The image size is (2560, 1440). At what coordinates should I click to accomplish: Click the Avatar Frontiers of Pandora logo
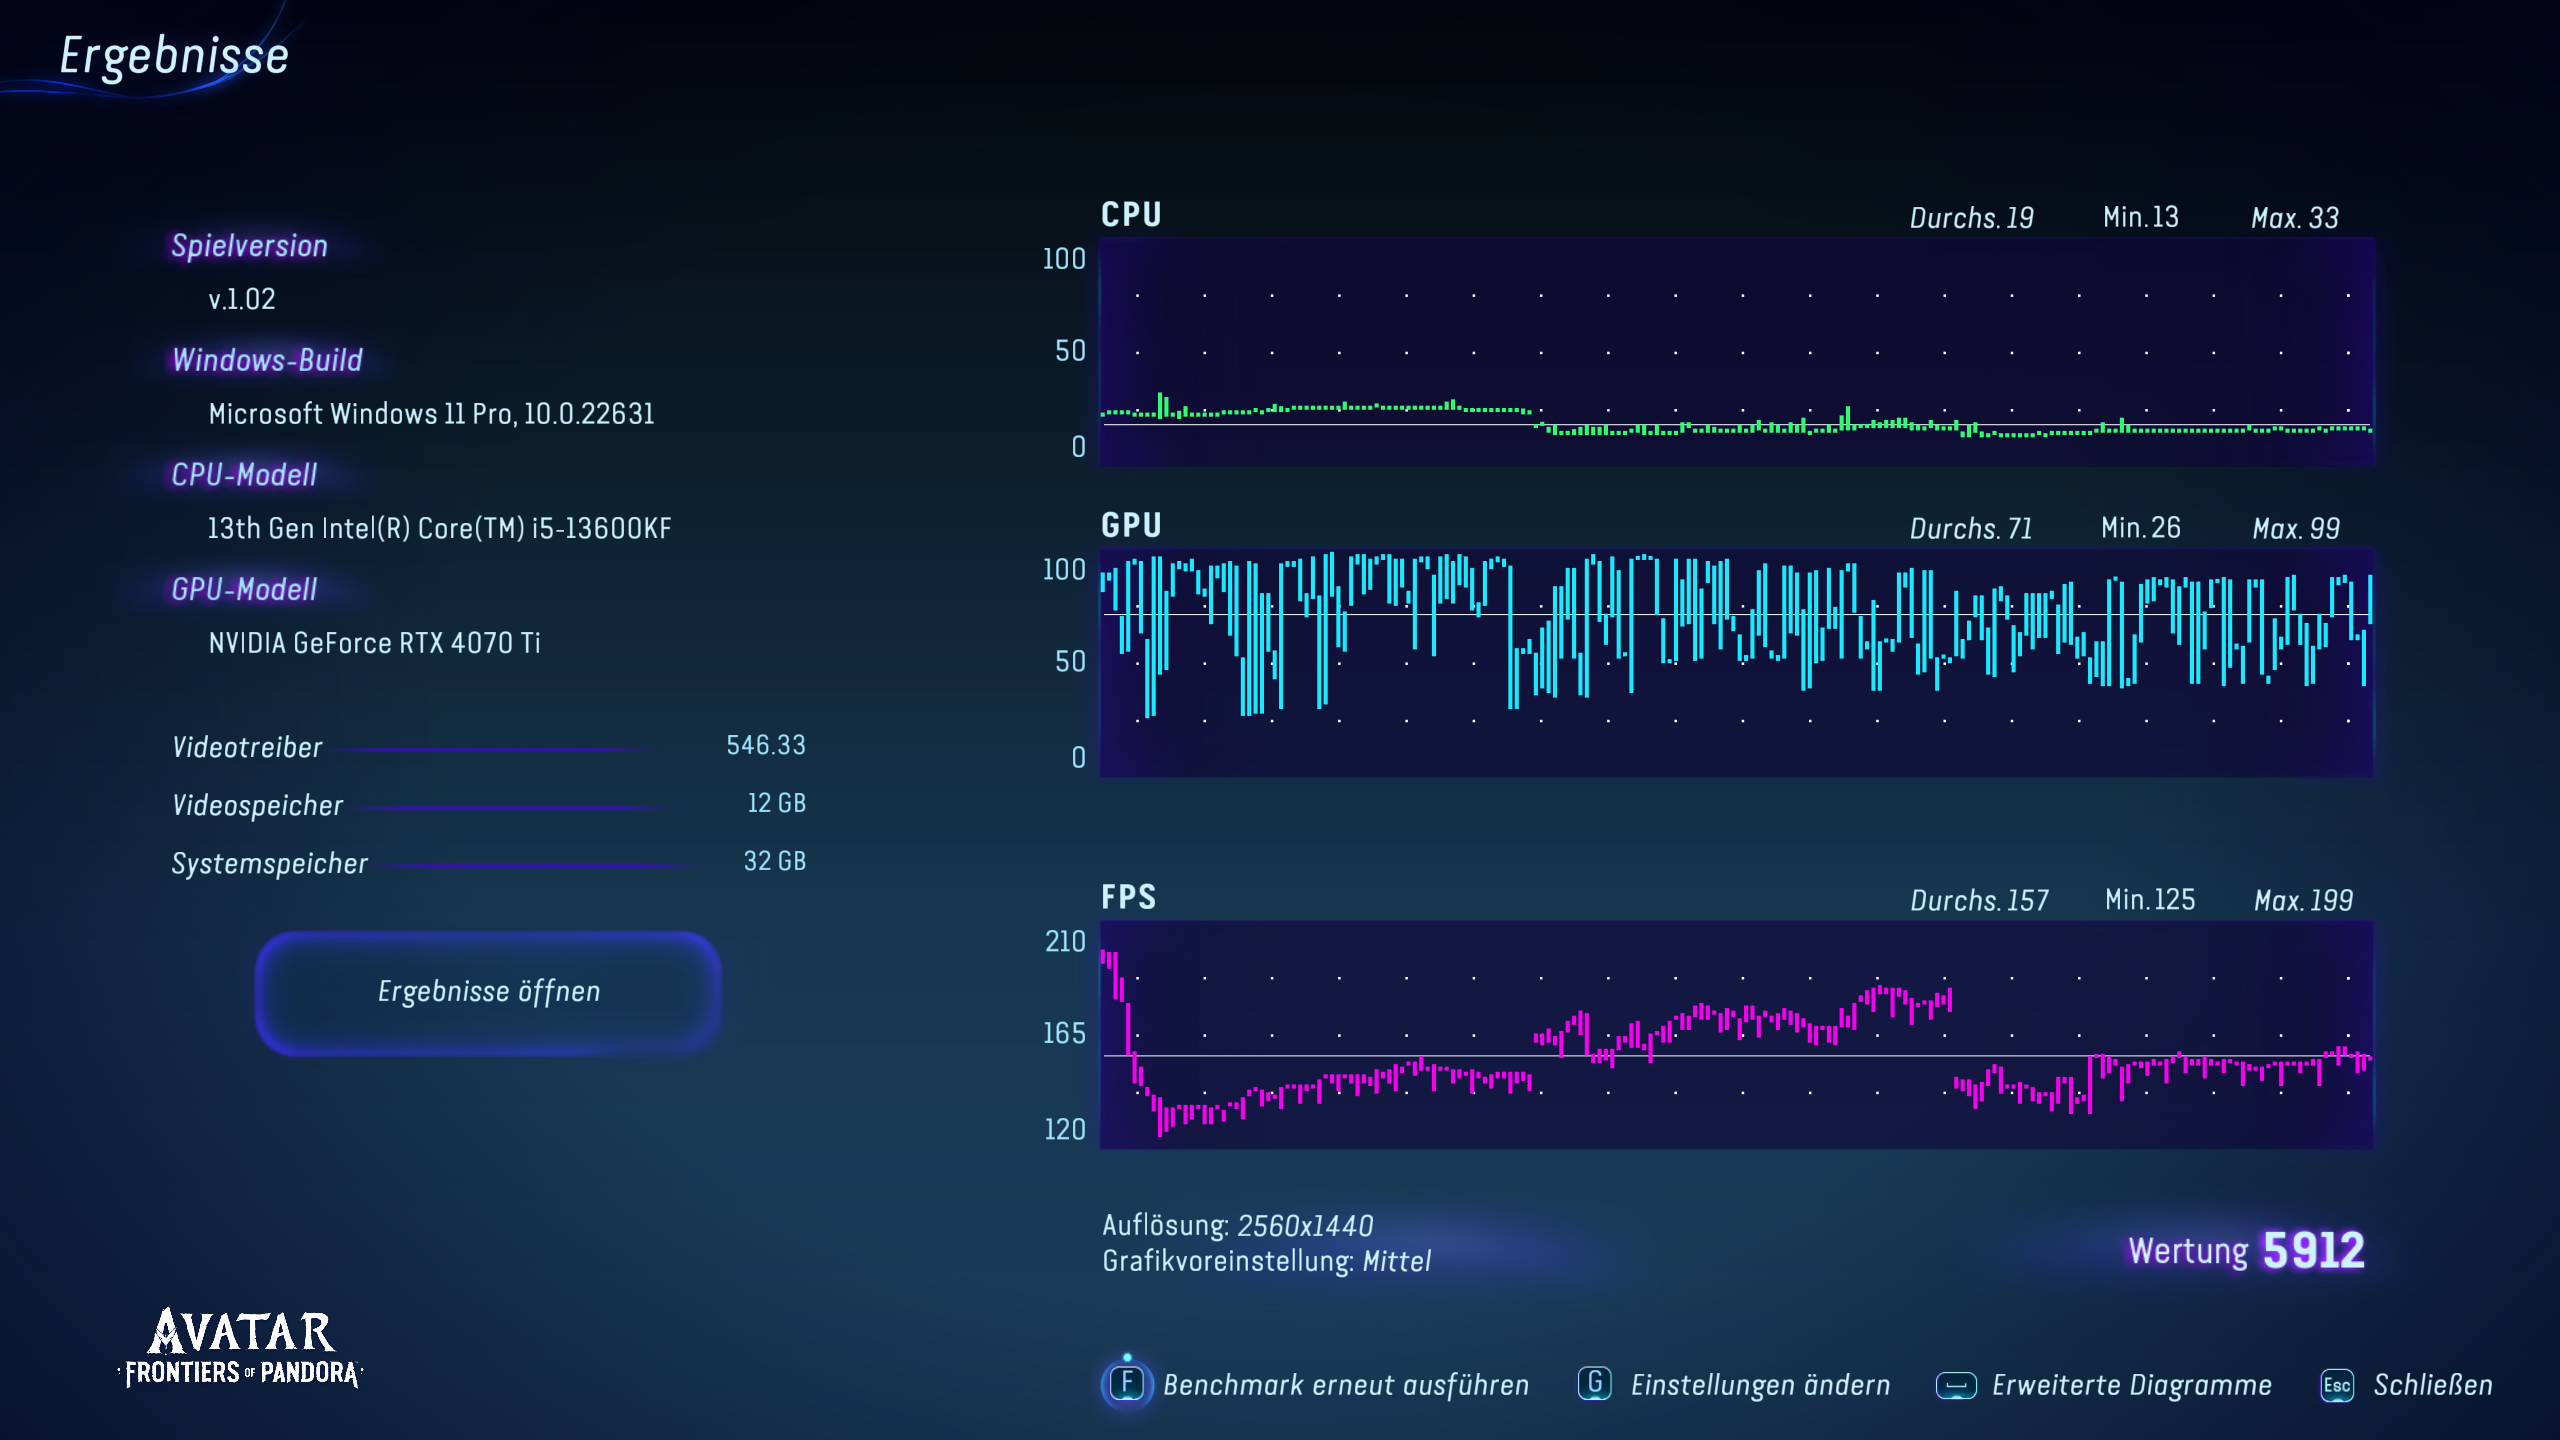(x=241, y=1348)
